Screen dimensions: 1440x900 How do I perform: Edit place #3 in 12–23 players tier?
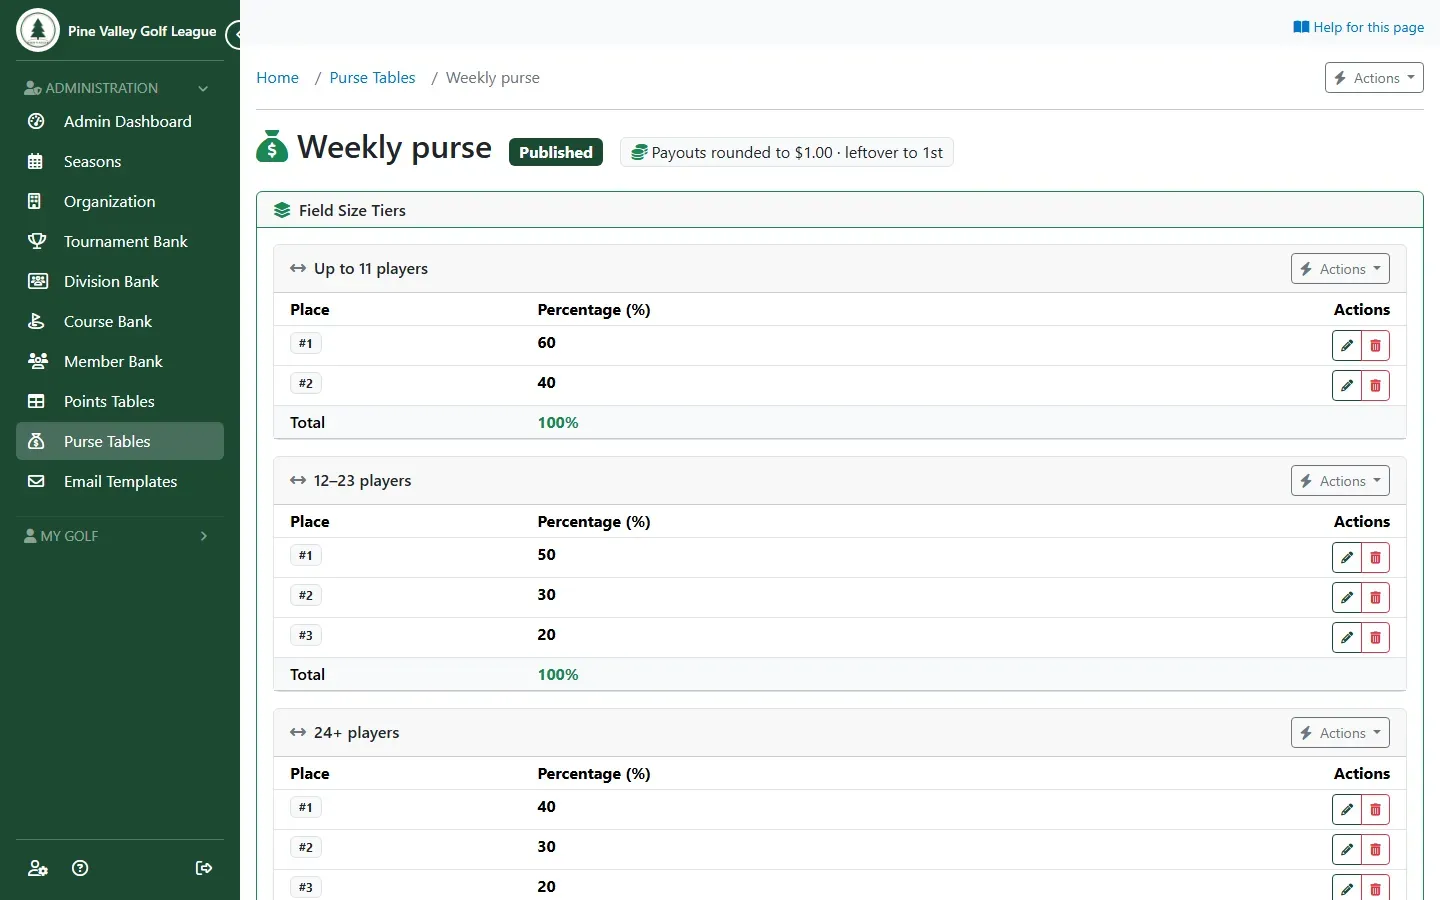point(1347,638)
